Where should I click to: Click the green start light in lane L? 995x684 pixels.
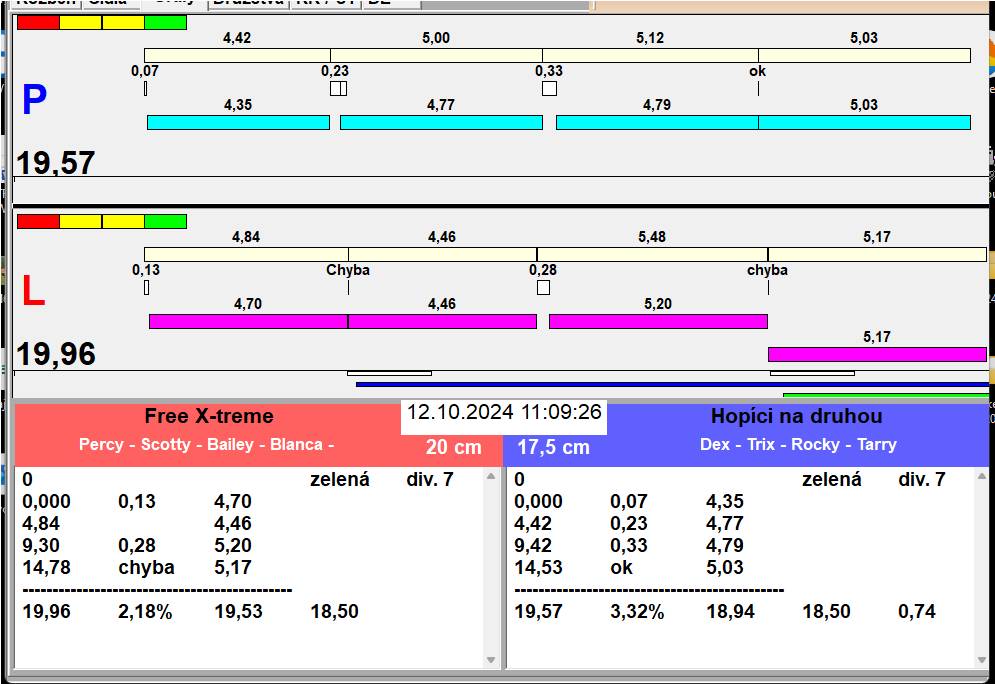(x=165, y=221)
